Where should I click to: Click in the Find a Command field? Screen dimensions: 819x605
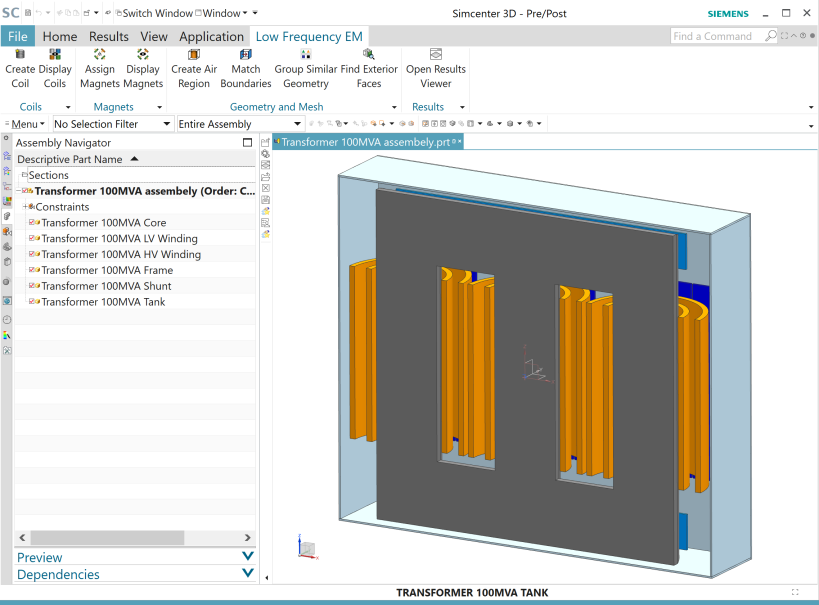(716, 36)
